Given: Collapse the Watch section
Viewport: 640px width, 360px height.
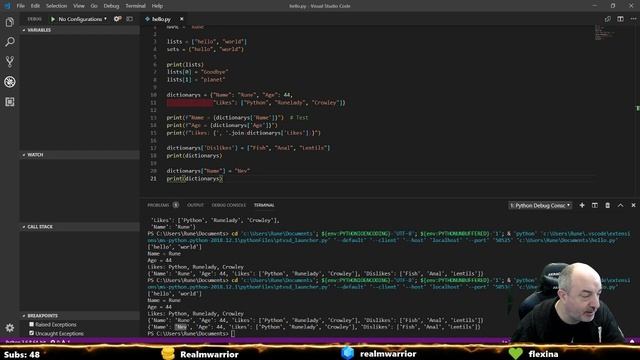Looking at the screenshot, I should pyautogui.click(x=80, y=155).
